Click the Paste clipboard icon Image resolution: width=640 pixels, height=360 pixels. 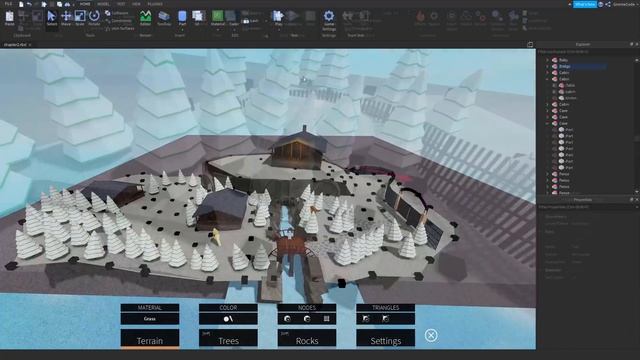[9, 18]
